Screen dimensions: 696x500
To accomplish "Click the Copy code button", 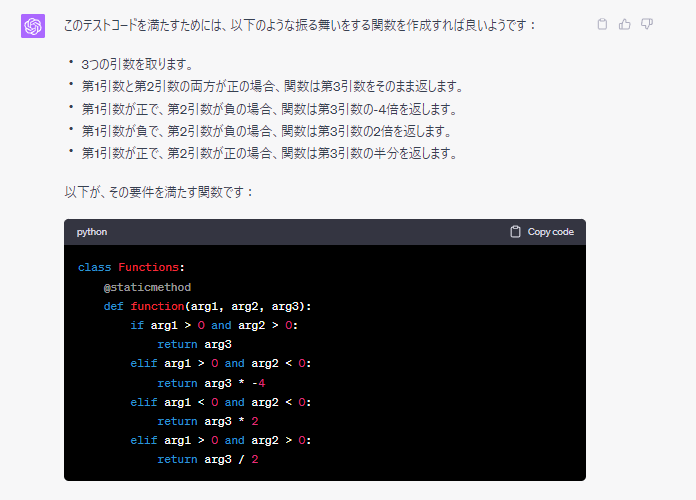I will click(542, 232).
